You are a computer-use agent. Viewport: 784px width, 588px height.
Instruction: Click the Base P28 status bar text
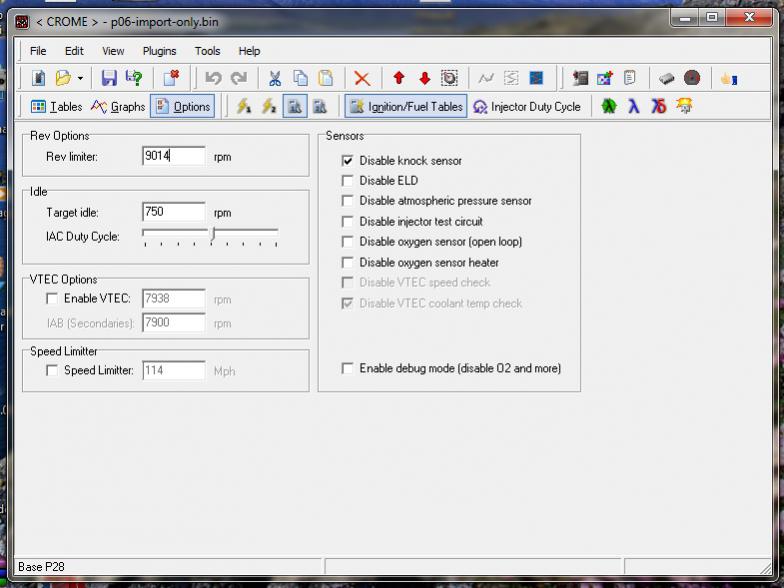(x=42, y=567)
